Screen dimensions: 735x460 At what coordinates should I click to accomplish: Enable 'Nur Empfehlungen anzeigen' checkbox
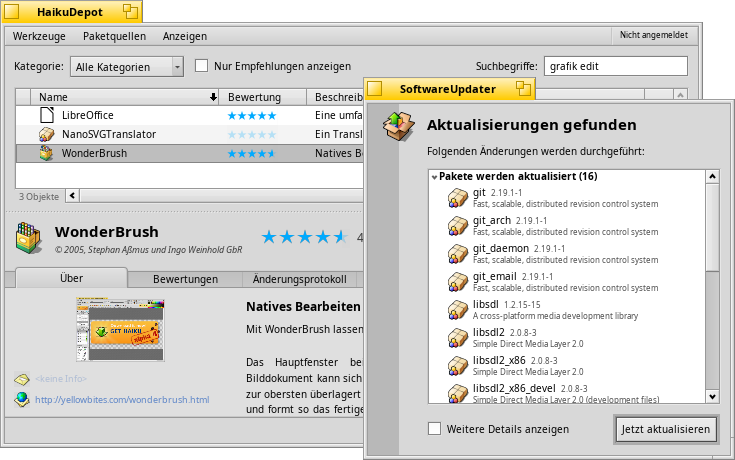(201, 67)
